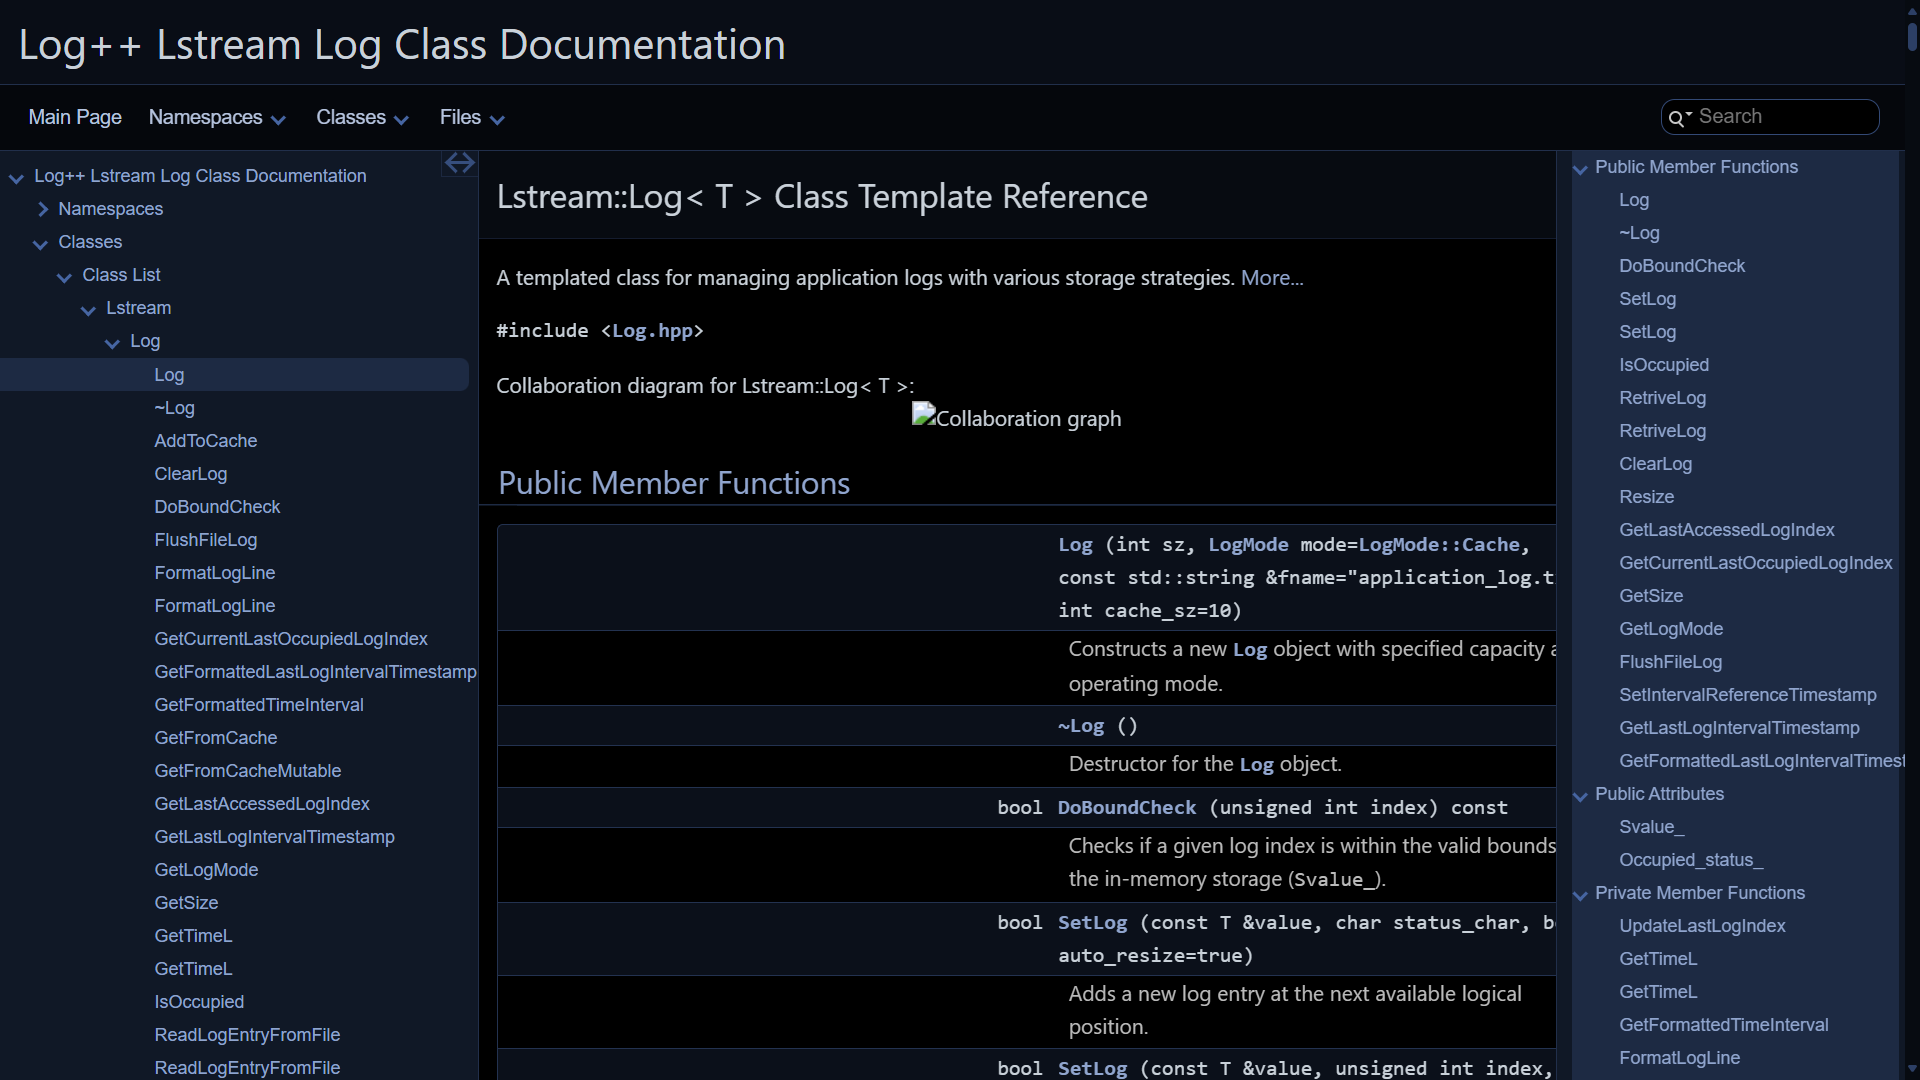Expand the Namespaces tree node
The image size is (1920, 1080).
pyautogui.click(x=42, y=209)
